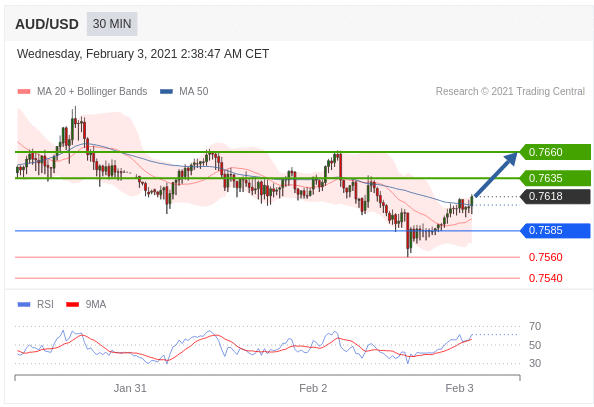The height and width of the screenshot is (407, 594).
Task: Click the Jan 31 date axis label
Action: point(130,388)
